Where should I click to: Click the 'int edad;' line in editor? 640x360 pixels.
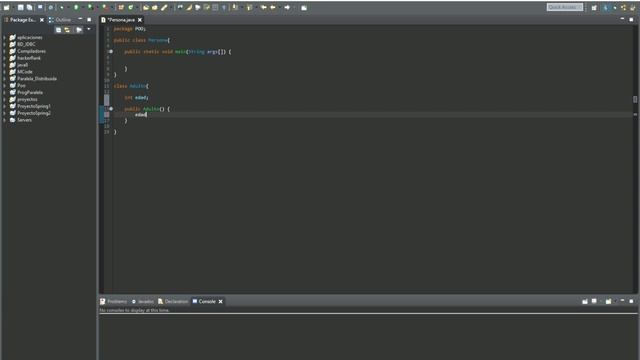tap(136, 98)
